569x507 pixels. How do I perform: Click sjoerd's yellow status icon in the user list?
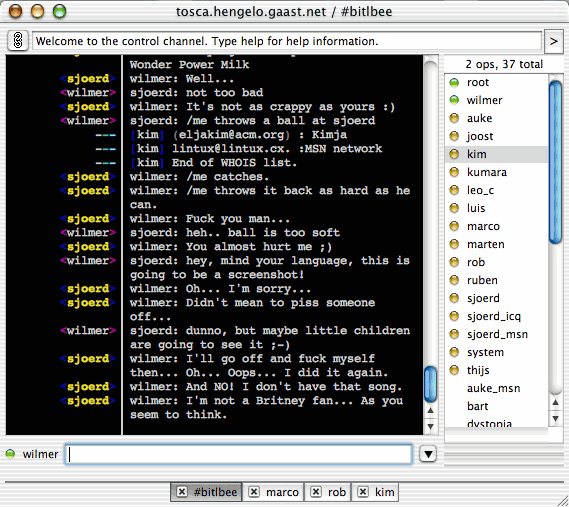[x=454, y=298]
